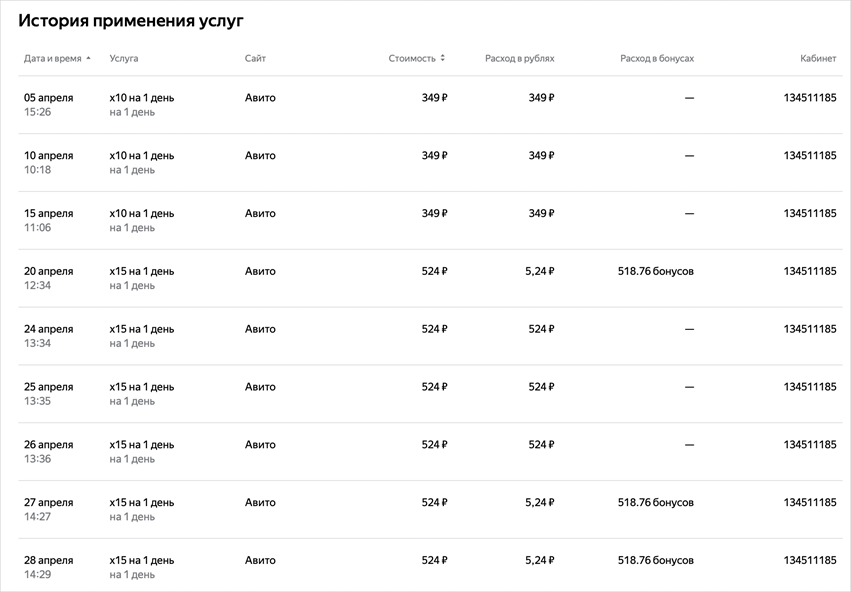This screenshot has height=592, width=851.
Task: Select the Услуга column header
Action: (124, 59)
